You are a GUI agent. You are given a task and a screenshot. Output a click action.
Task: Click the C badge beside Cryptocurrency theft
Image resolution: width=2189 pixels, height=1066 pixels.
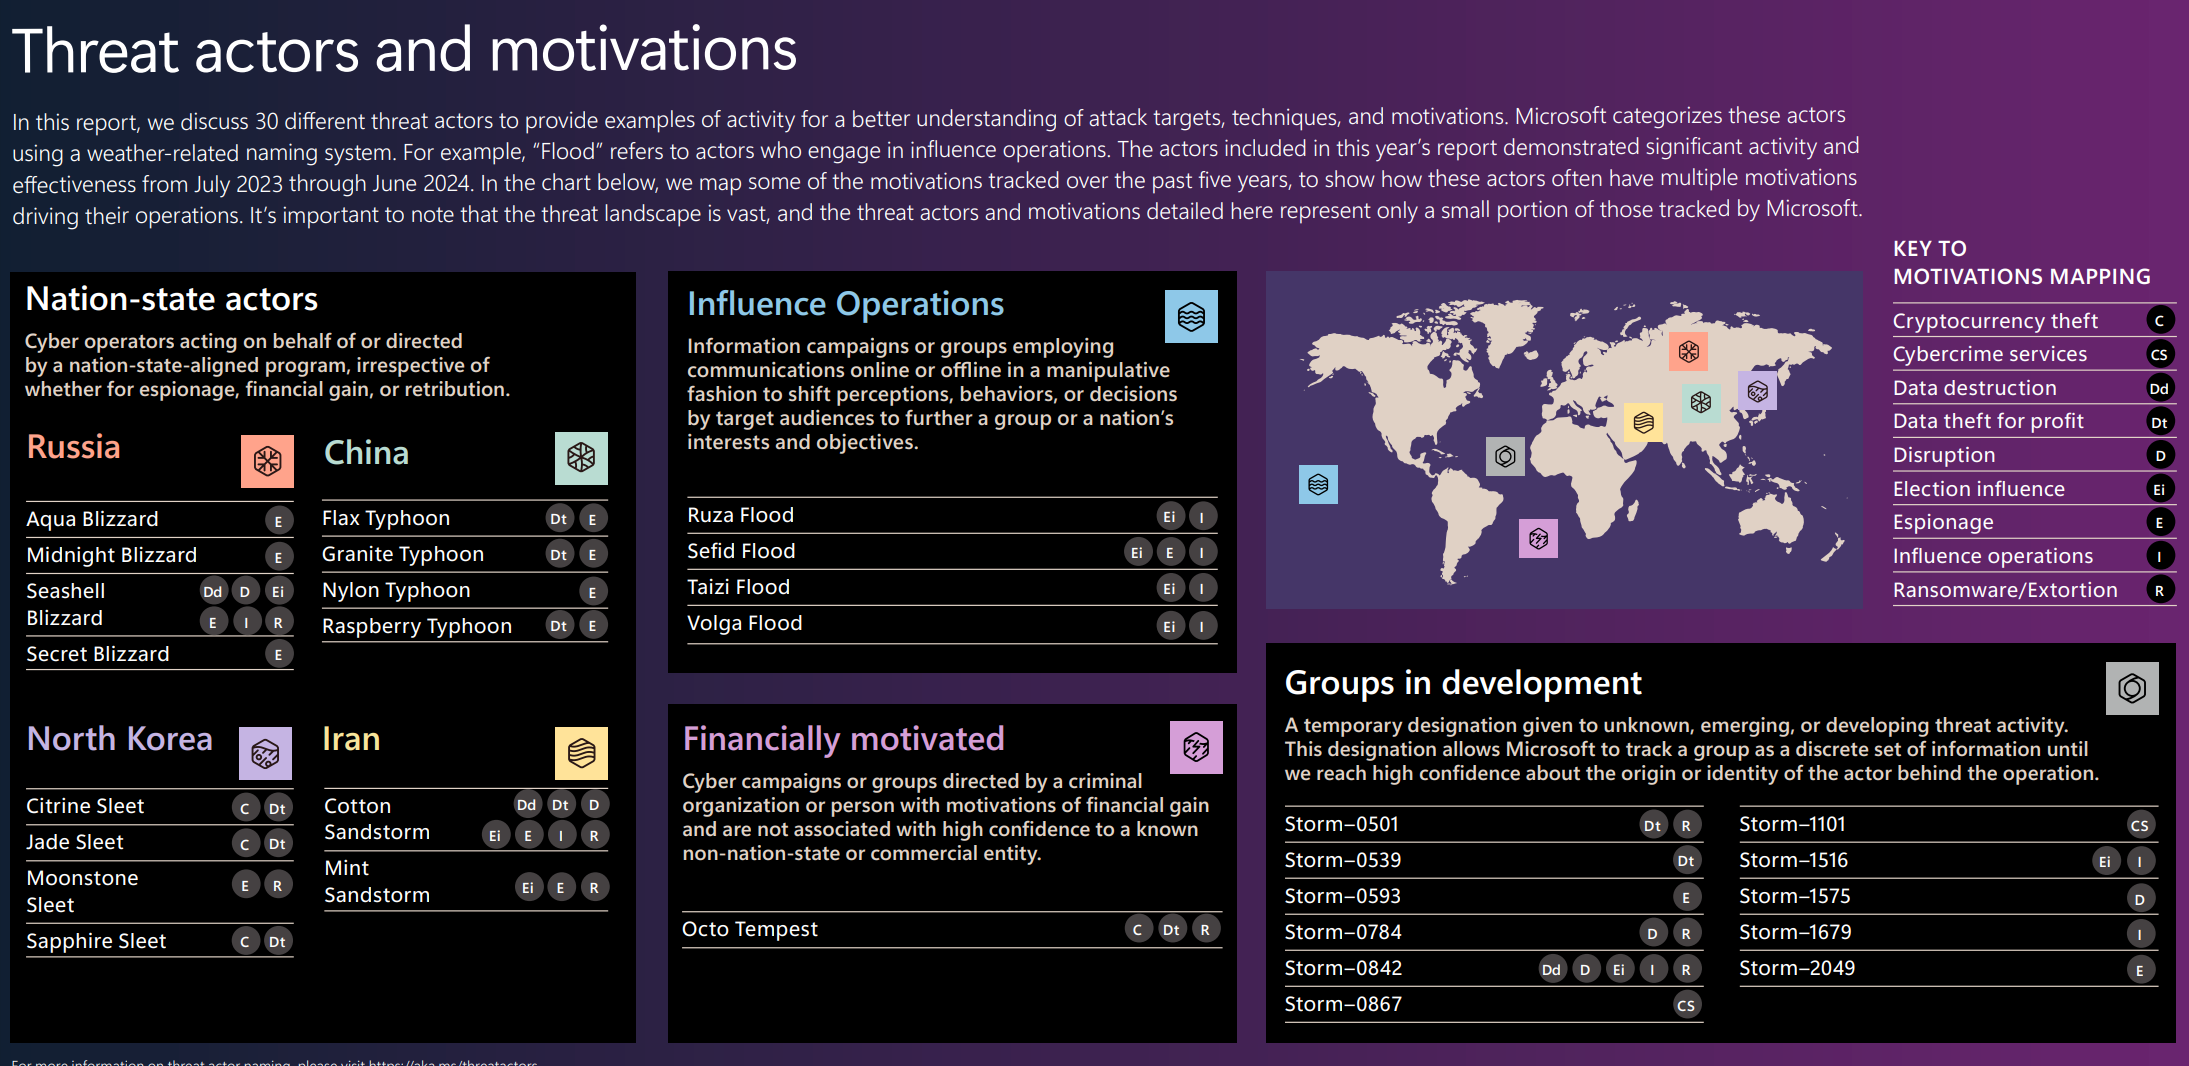pos(2160,320)
